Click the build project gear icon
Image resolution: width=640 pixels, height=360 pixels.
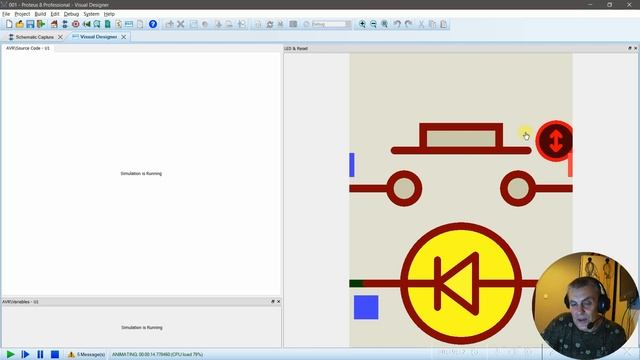(270, 24)
